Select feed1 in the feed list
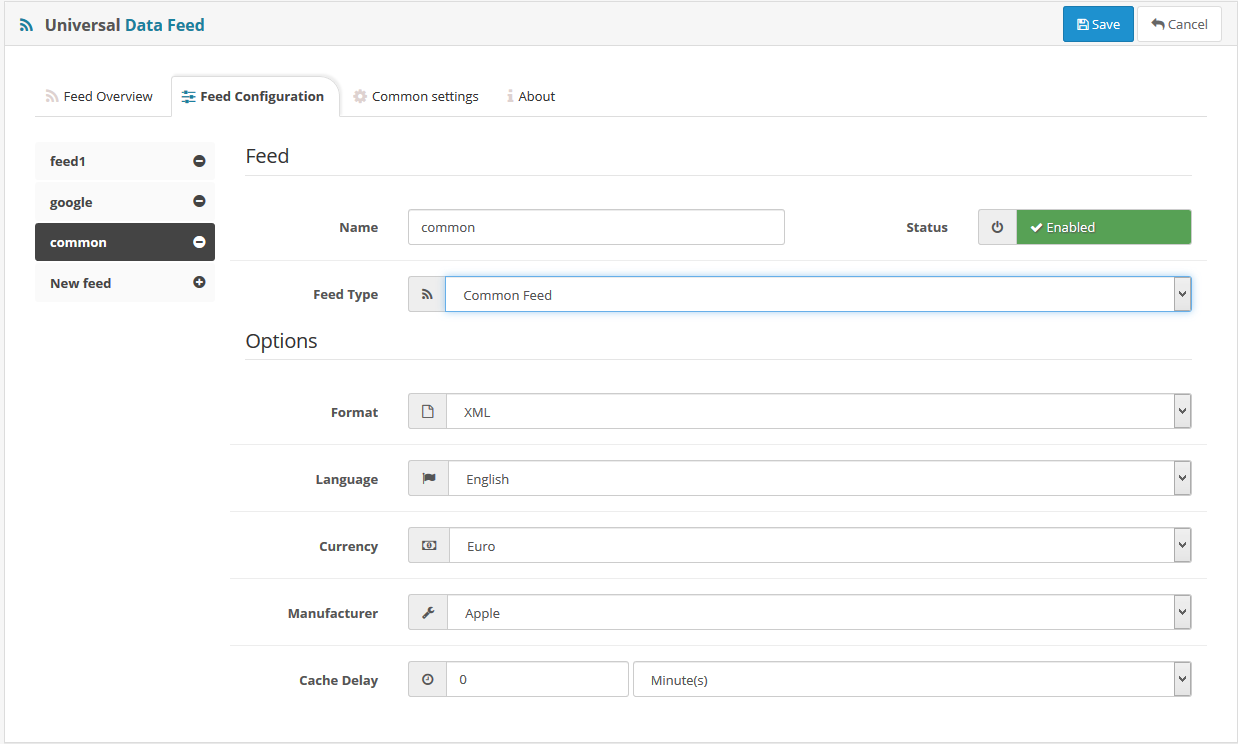Viewport: 1238px width, 744px height. coord(125,161)
